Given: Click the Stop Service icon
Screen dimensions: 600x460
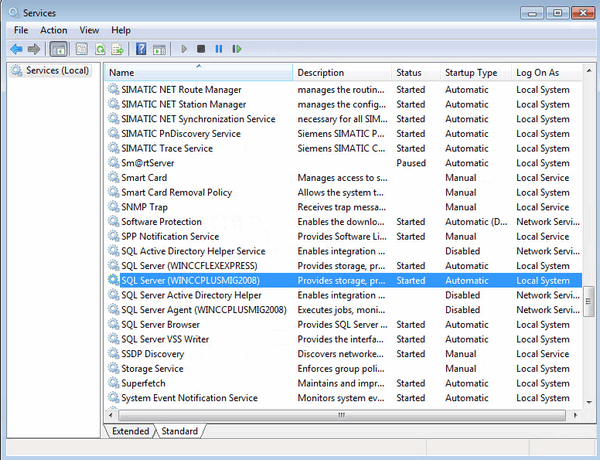Looking at the screenshot, I should click(201, 49).
